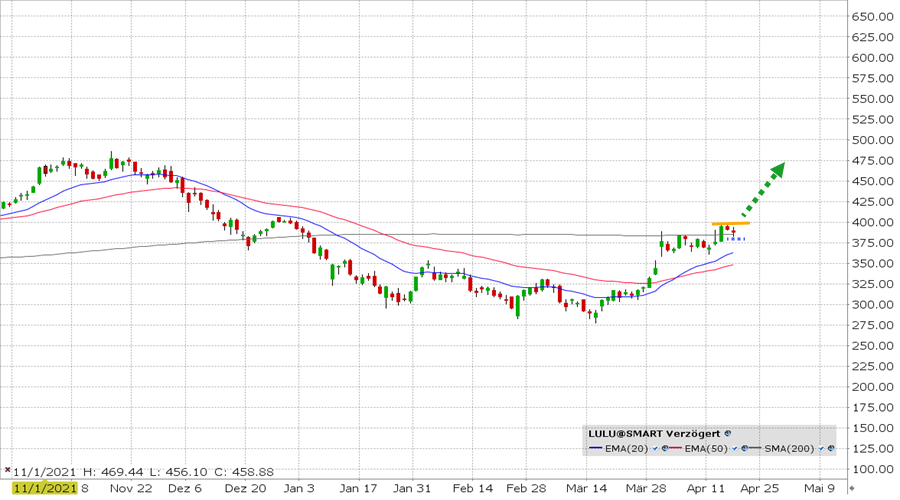Click the red EMA(50) line sample in the legend
Viewport: 900px width, 500px height.
(675, 448)
